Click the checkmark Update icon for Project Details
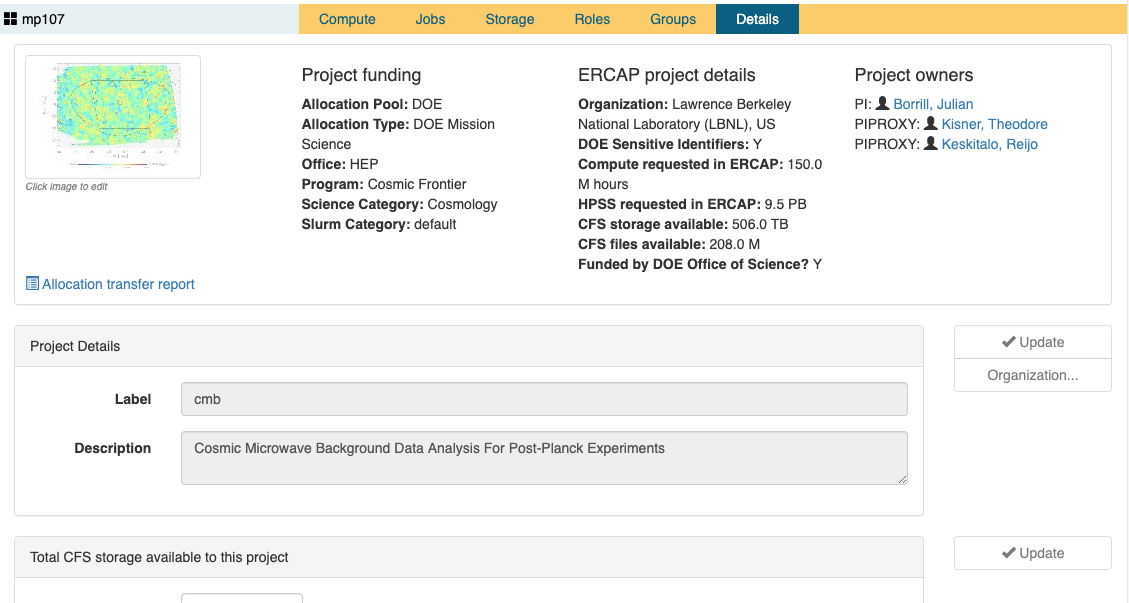1129x603 pixels. point(1009,341)
